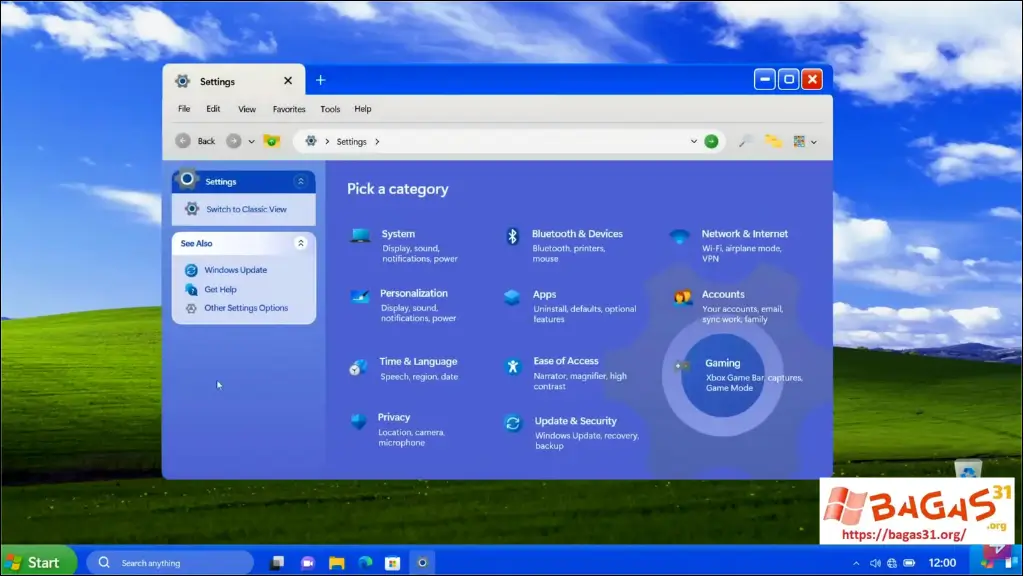
Task: Collapse the See Also sidebar section
Action: coord(301,243)
